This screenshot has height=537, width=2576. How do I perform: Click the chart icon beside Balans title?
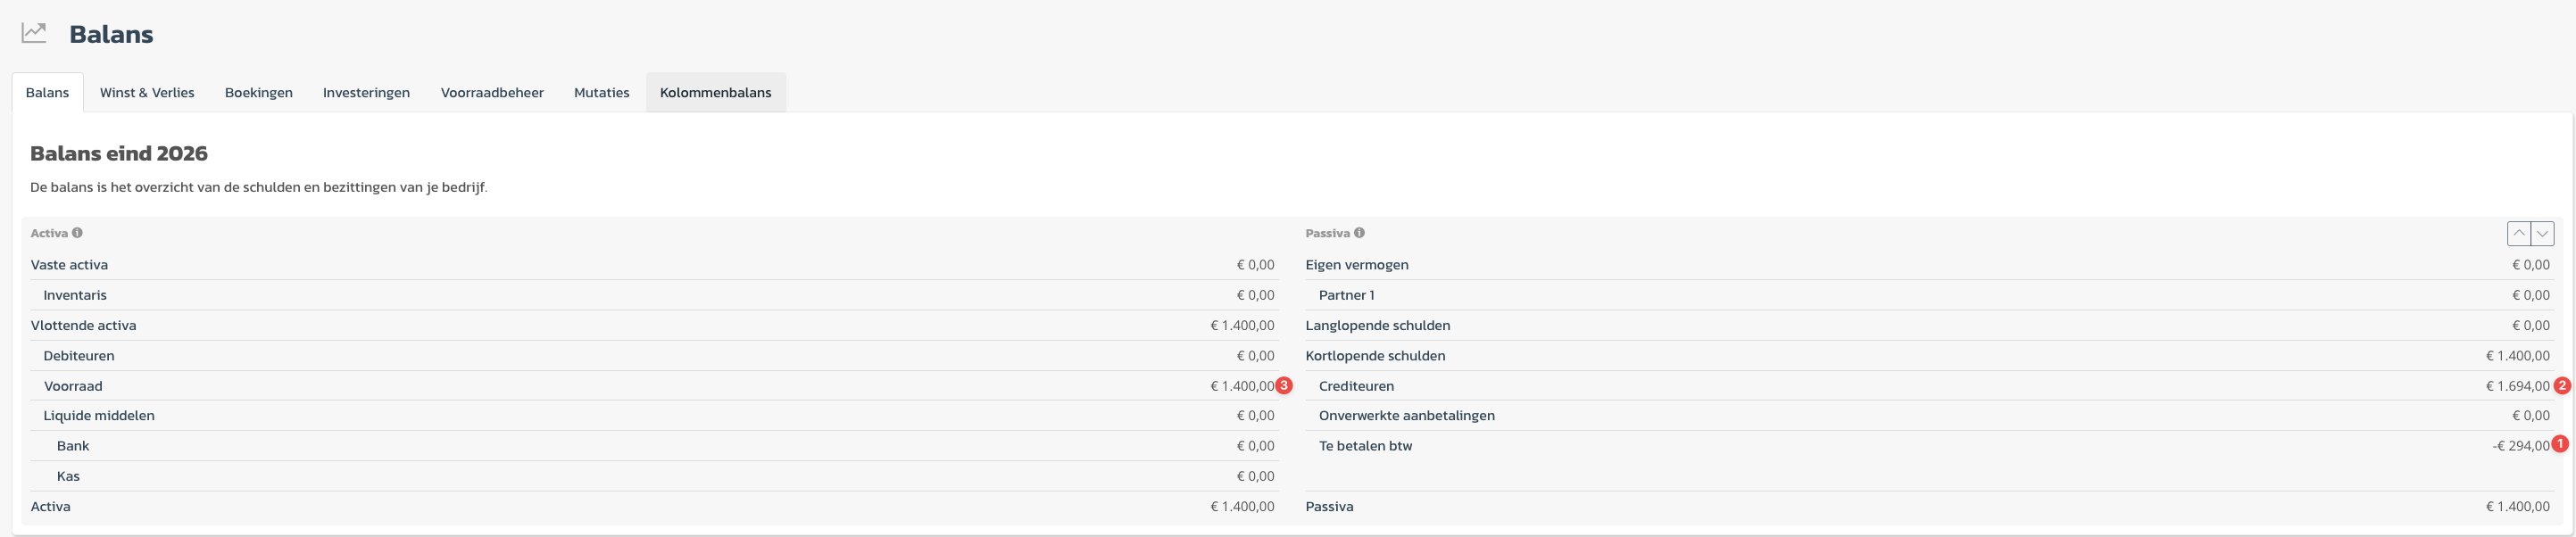tap(34, 33)
